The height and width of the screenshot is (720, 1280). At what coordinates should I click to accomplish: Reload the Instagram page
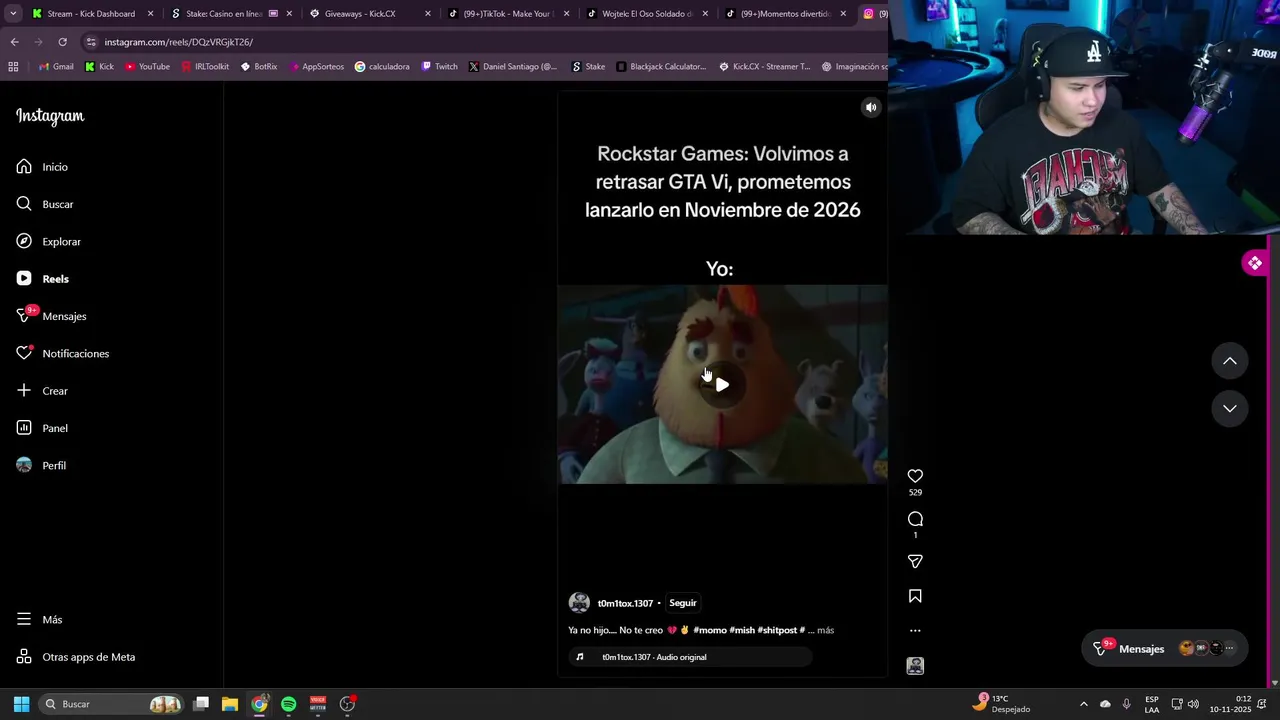click(62, 42)
